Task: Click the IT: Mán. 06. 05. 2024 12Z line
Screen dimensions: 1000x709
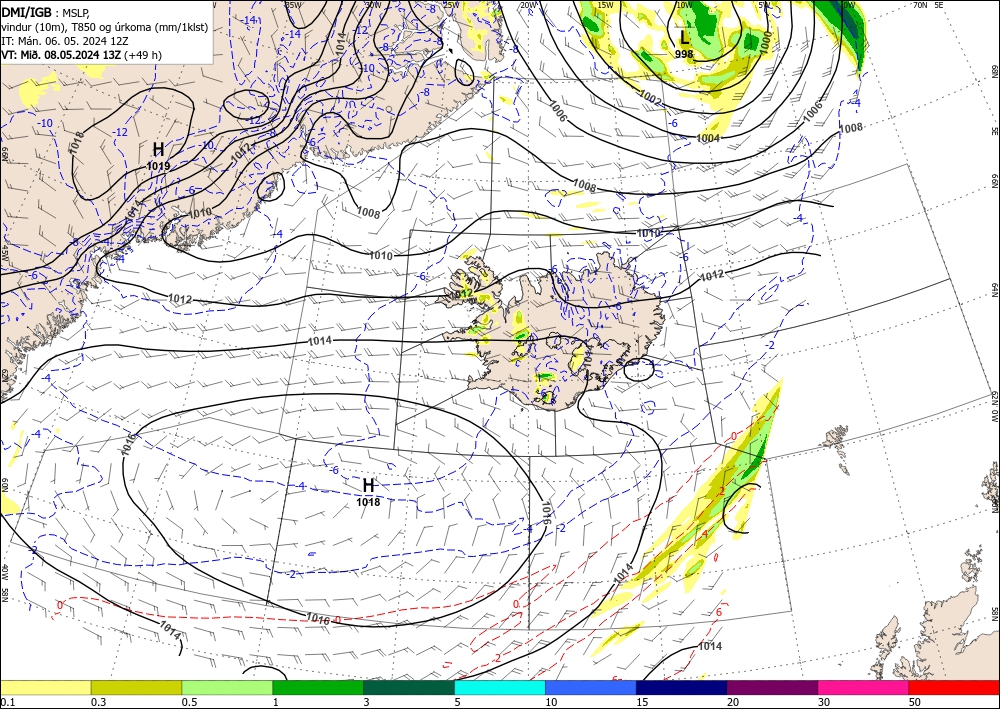Action: click(x=65, y=41)
